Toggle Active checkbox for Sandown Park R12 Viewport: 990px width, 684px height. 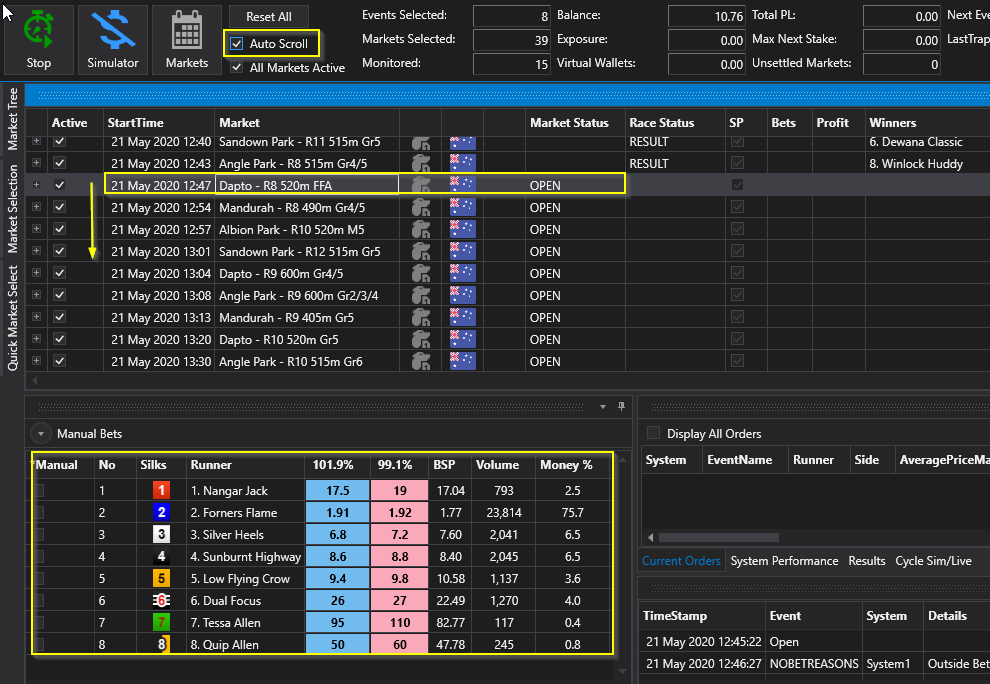click(60, 251)
